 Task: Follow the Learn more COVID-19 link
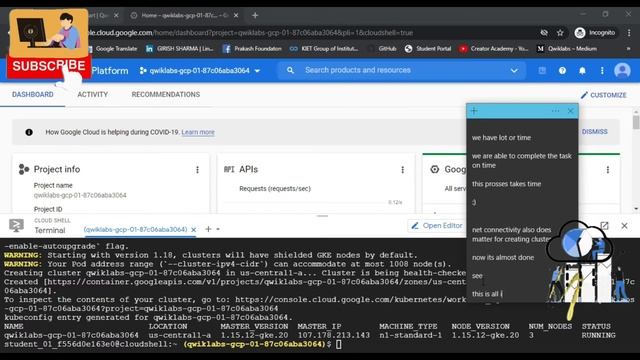(198, 132)
